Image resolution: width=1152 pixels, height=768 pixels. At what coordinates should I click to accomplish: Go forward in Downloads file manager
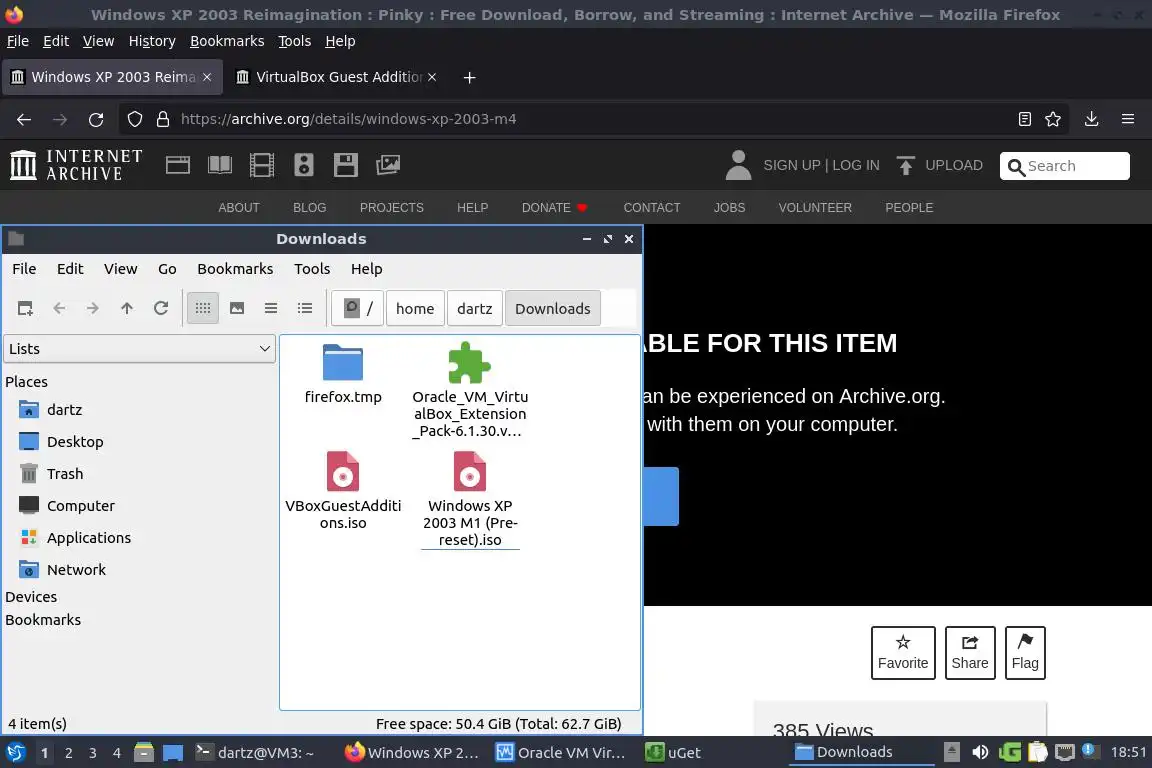tap(93, 309)
